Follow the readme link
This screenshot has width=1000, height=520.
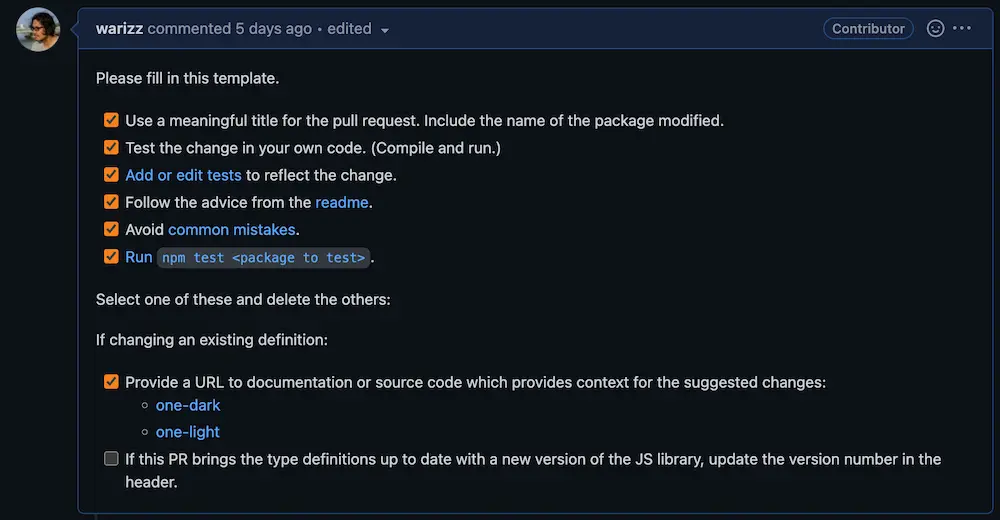[342, 202]
